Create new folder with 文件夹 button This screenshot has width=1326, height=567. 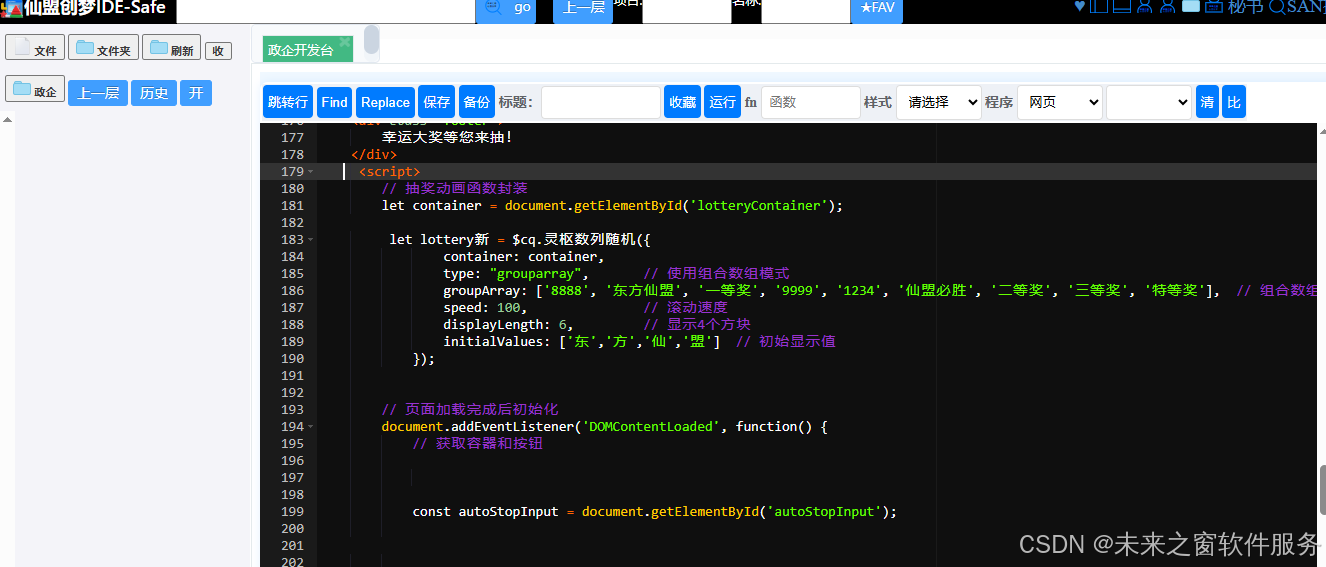click(x=103, y=47)
